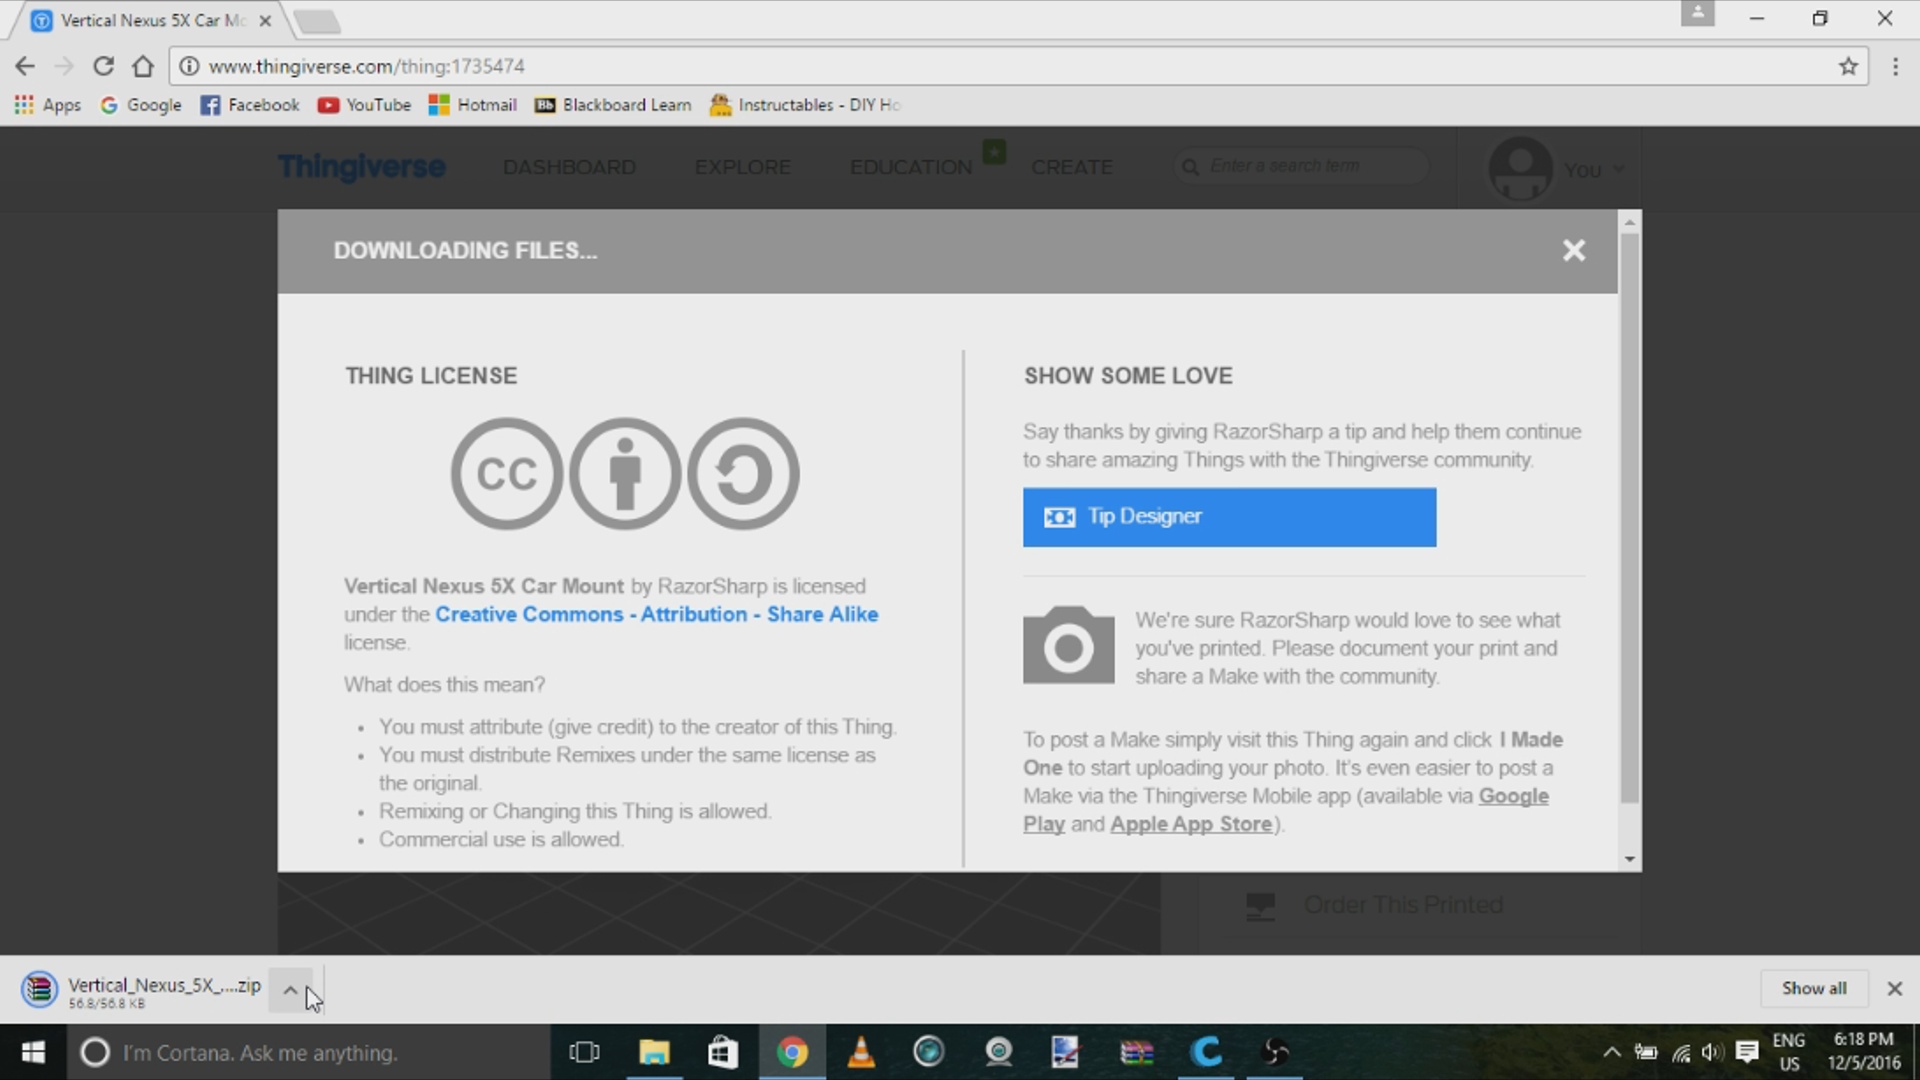The height and width of the screenshot is (1080, 1920).
Task: Click the Attribution person license icon
Action: tap(625, 473)
